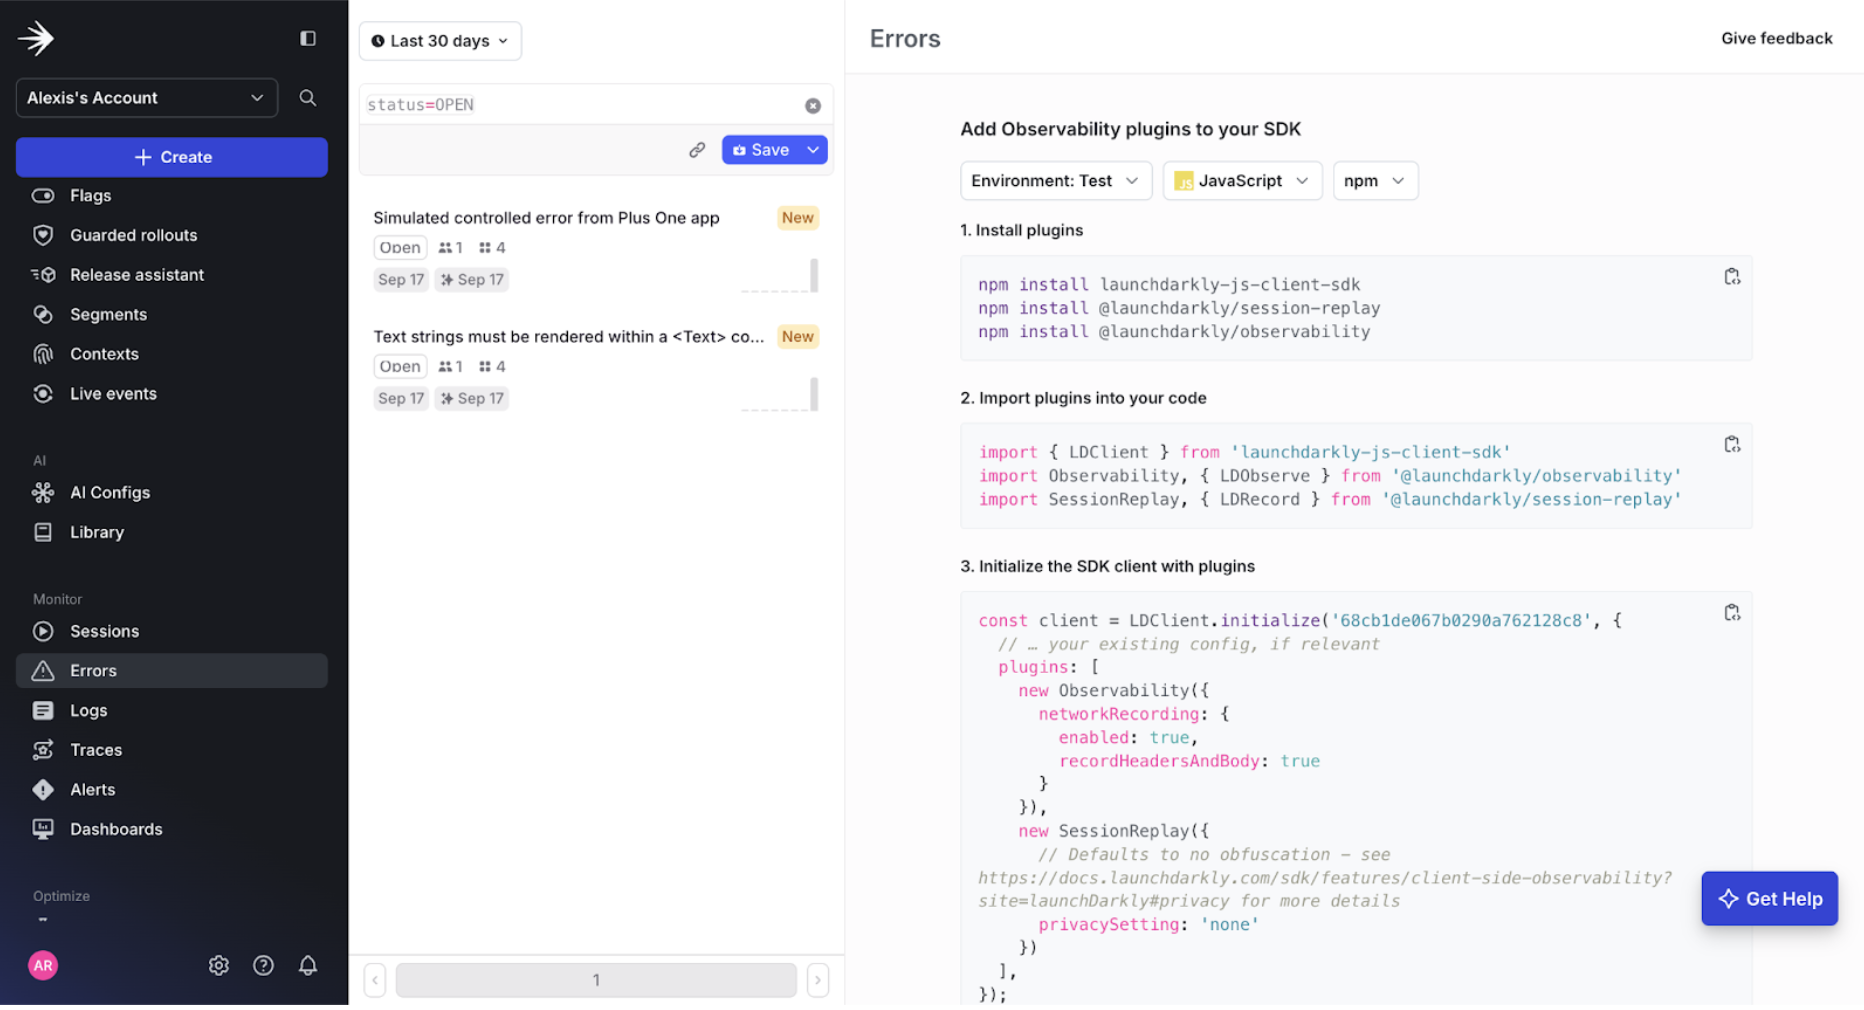Open search next to Alexis's Account
The height and width of the screenshot is (1010, 1864).
tap(307, 97)
